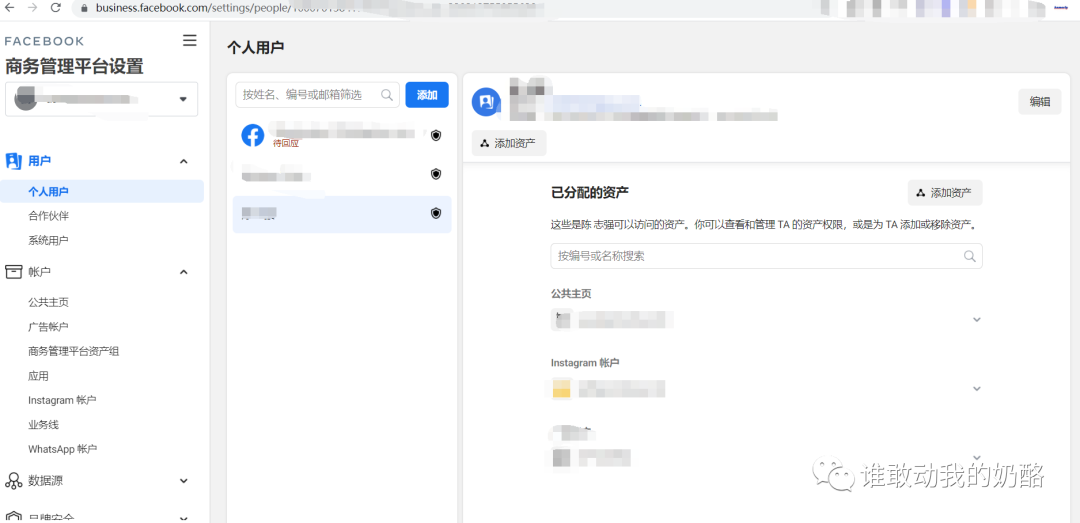This screenshot has height=523, width=1080.
Task: Click 添加资产 button beside 已分配的资产
Action: click(945, 193)
